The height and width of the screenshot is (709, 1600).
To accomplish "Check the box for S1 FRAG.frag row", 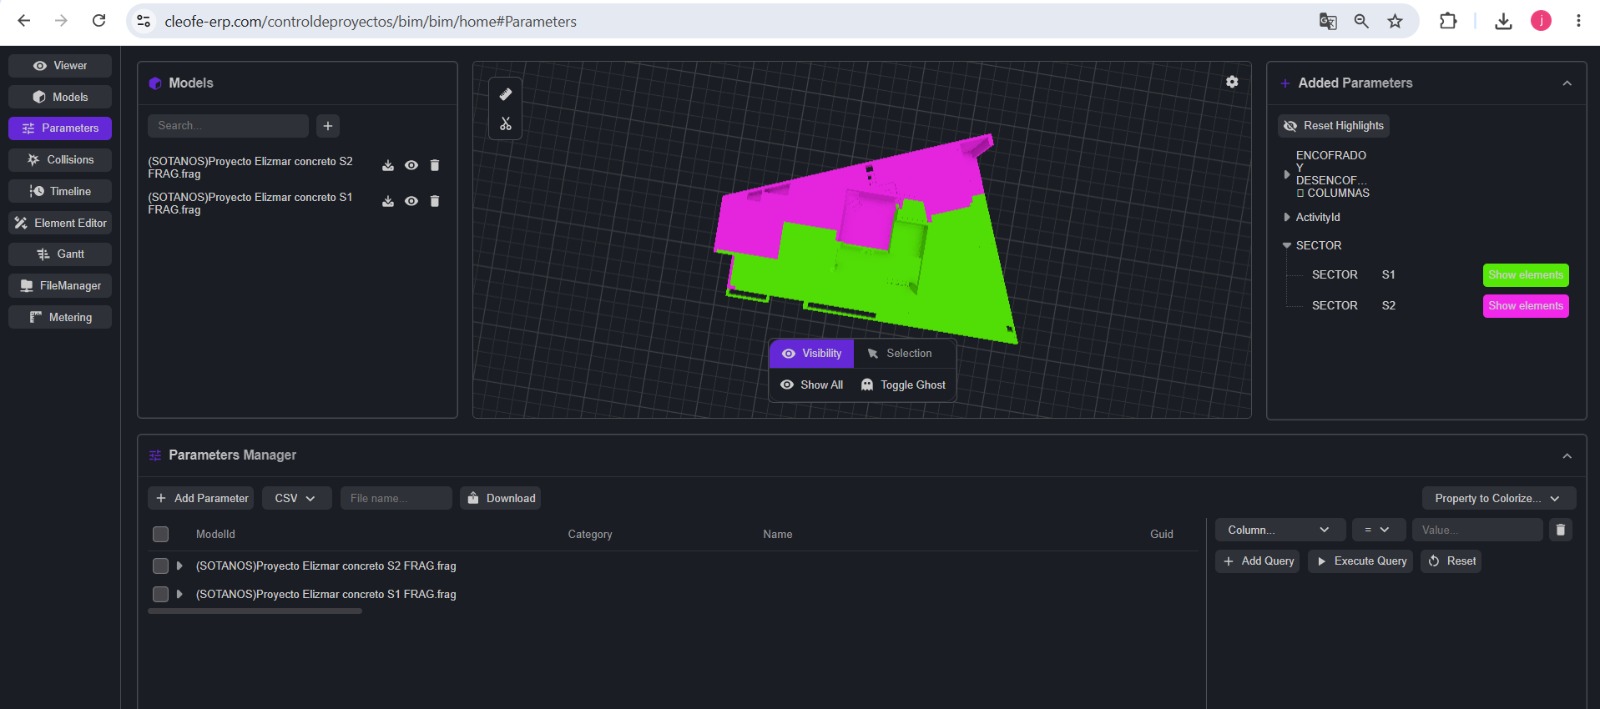I will 160,594.
